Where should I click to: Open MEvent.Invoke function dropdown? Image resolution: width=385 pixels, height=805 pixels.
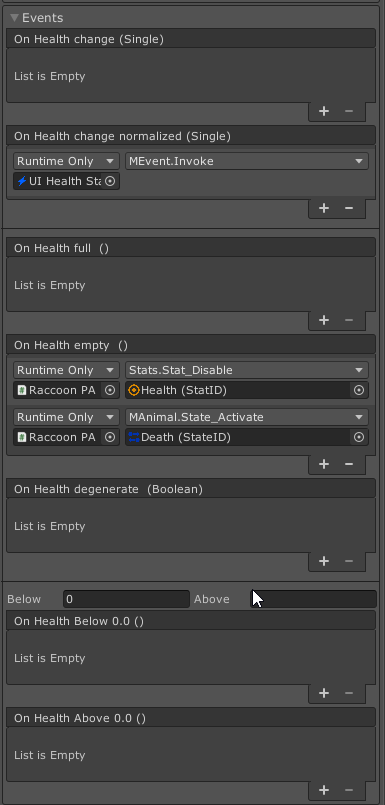click(247, 161)
